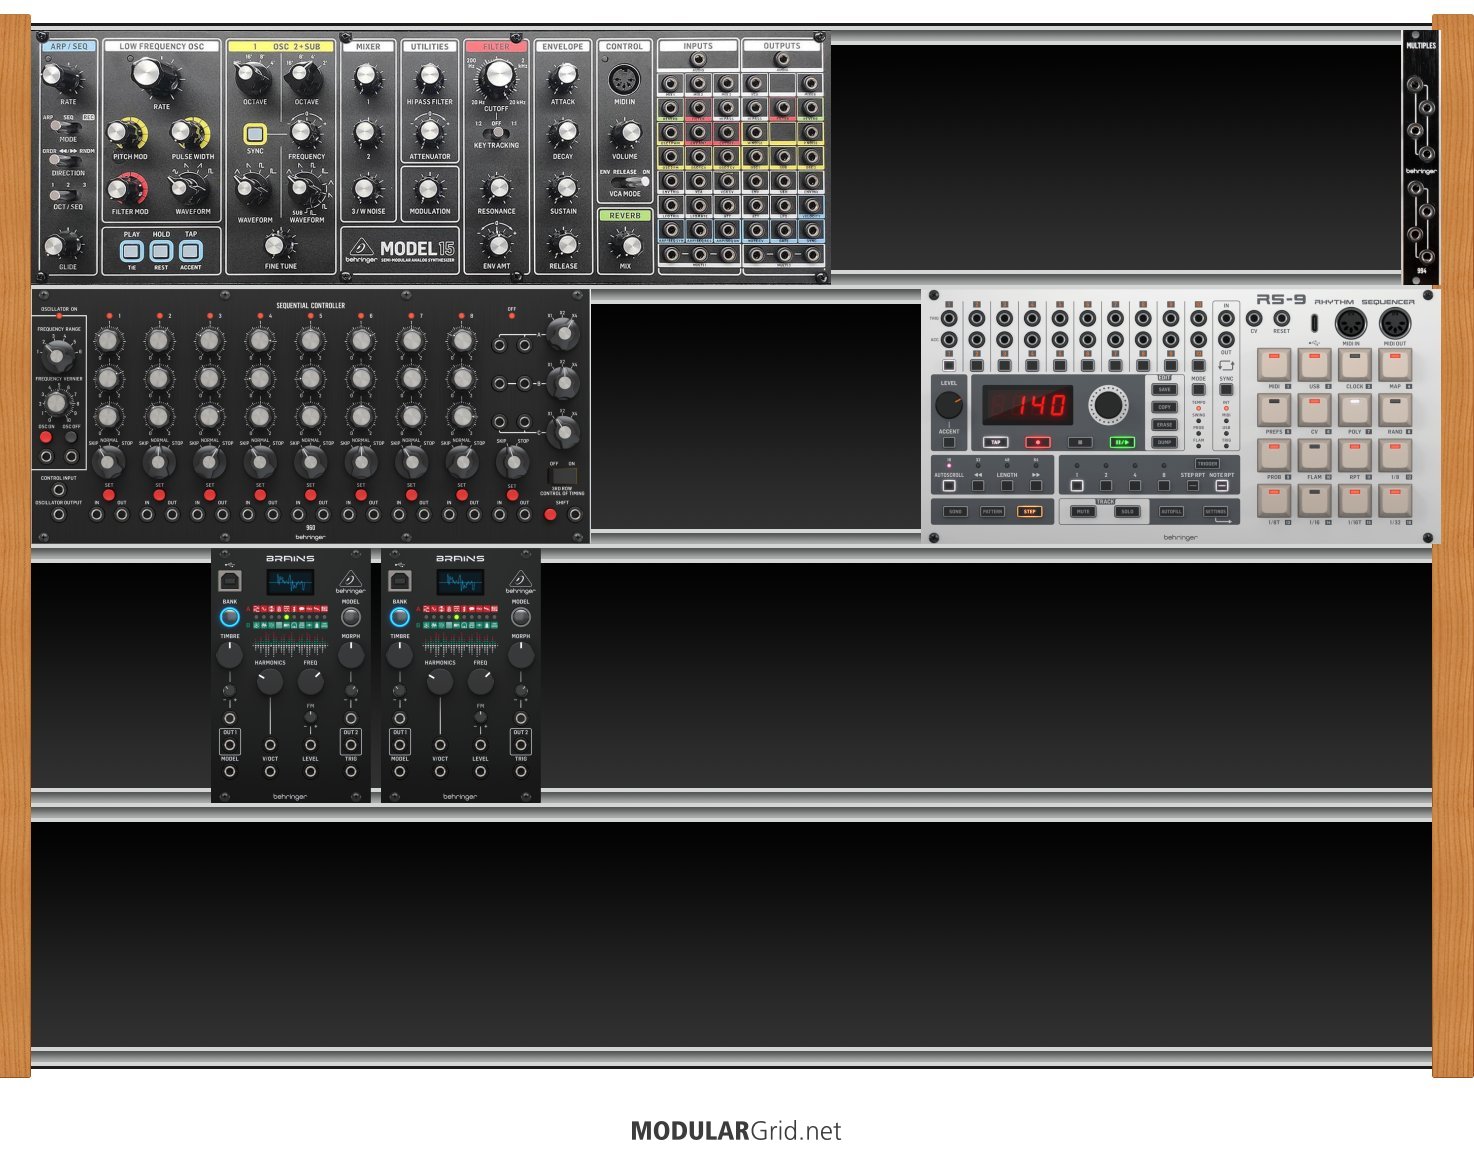1474x1152 pixels.
Task: Click the RS-9 LENGTH button
Action: tap(1007, 486)
